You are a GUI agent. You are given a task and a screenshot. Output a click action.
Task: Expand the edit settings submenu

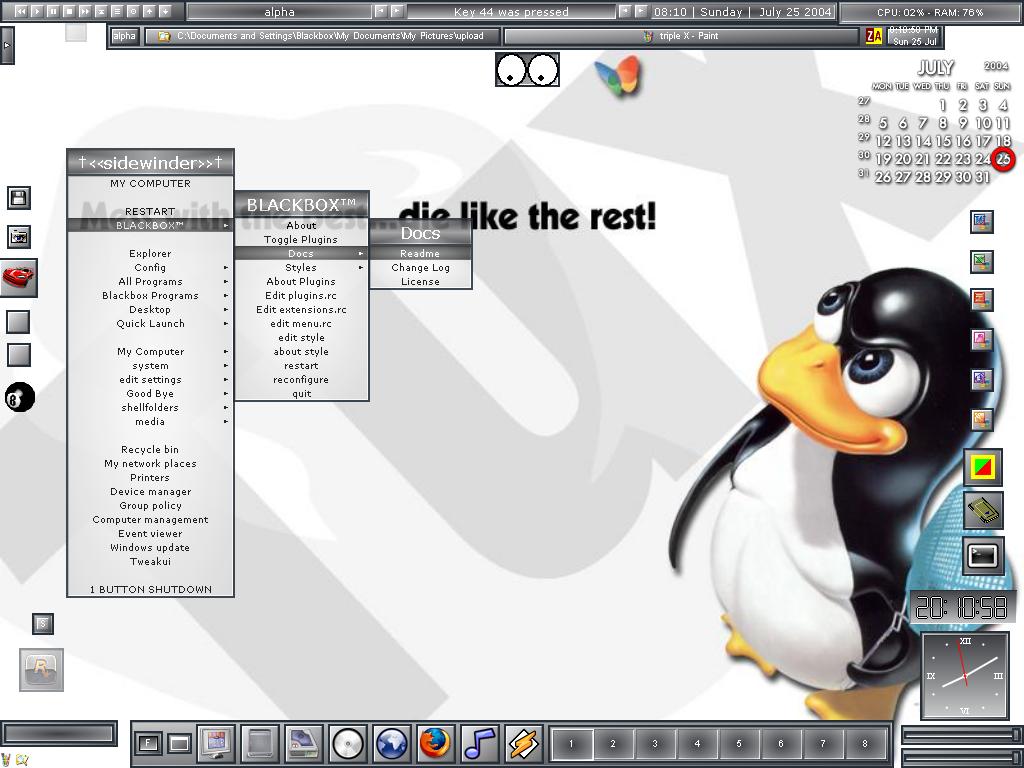[x=150, y=379]
